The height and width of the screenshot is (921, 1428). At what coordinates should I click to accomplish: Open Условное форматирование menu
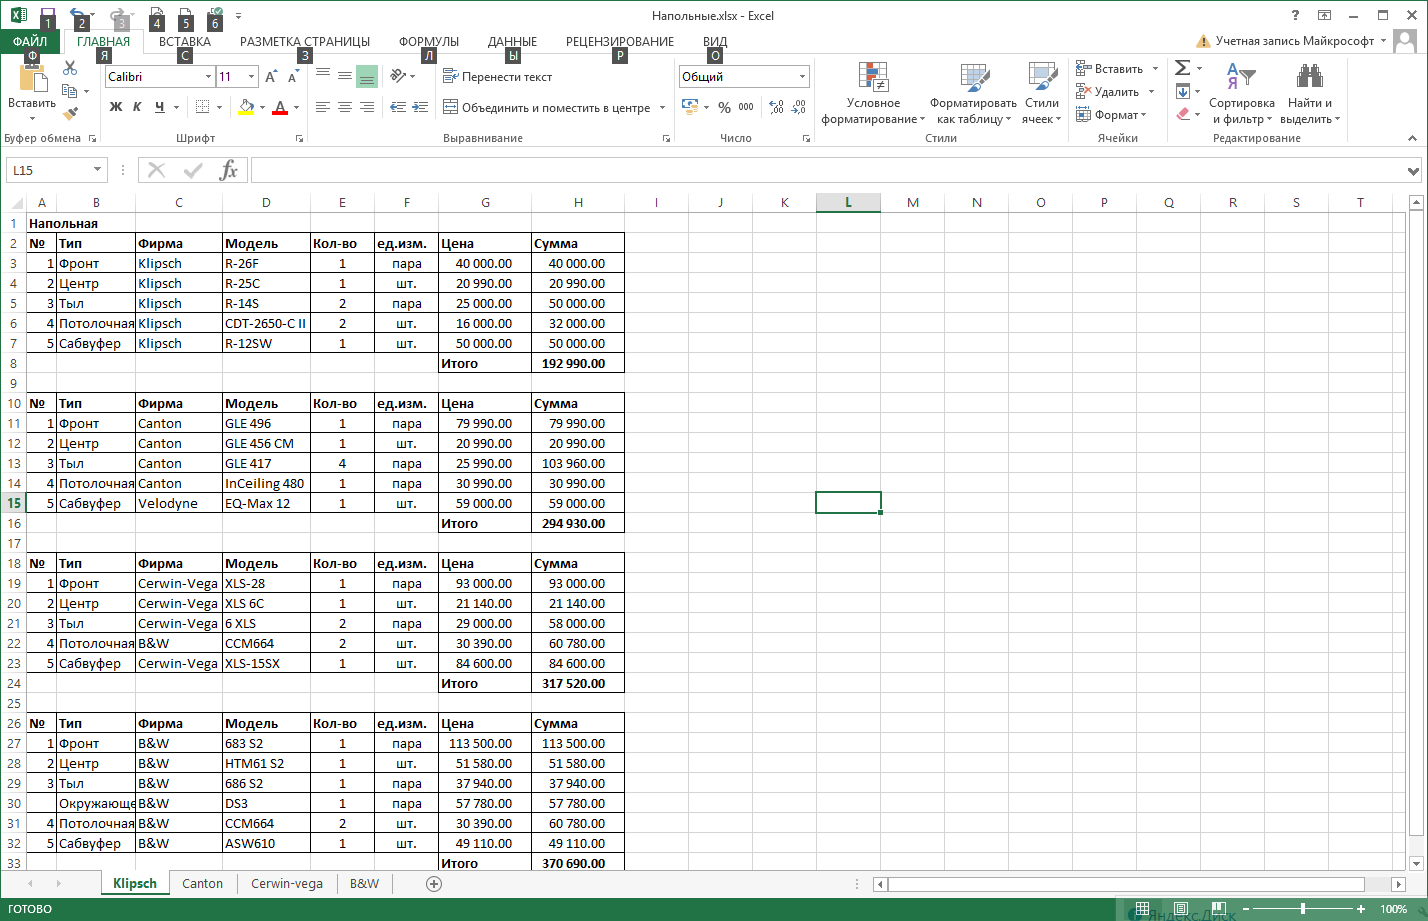point(873,95)
